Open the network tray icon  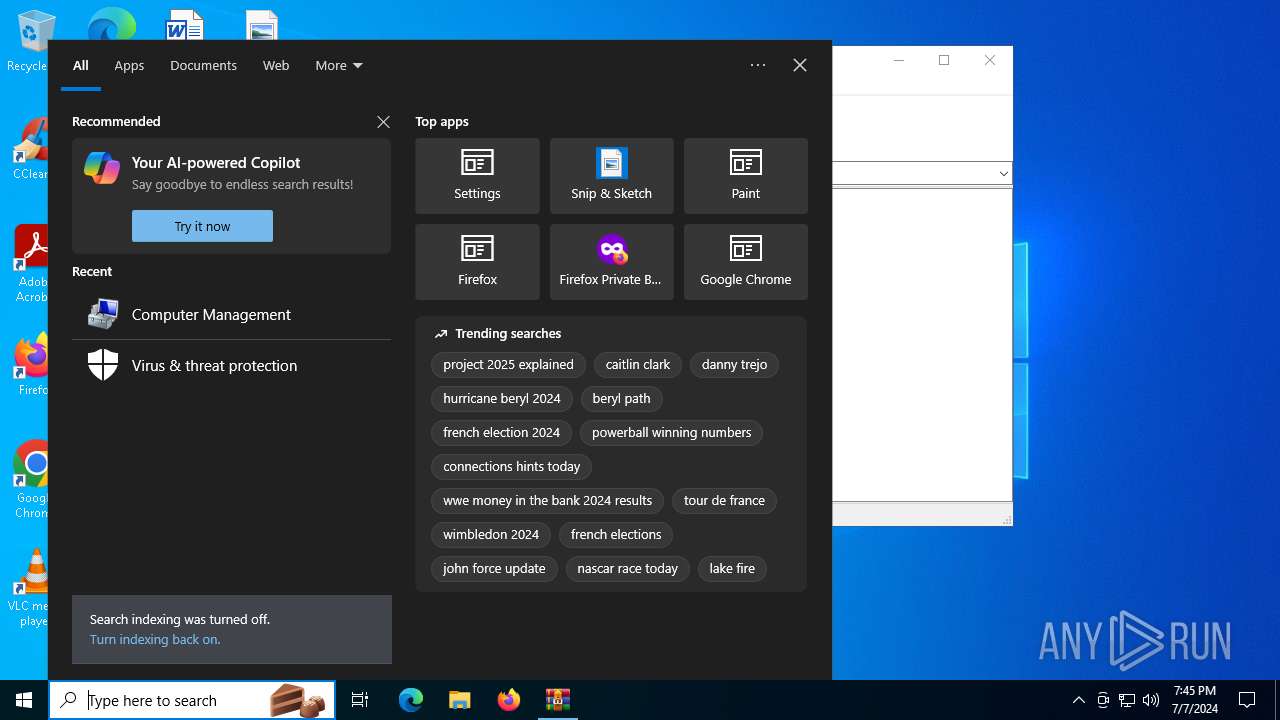1127,700
